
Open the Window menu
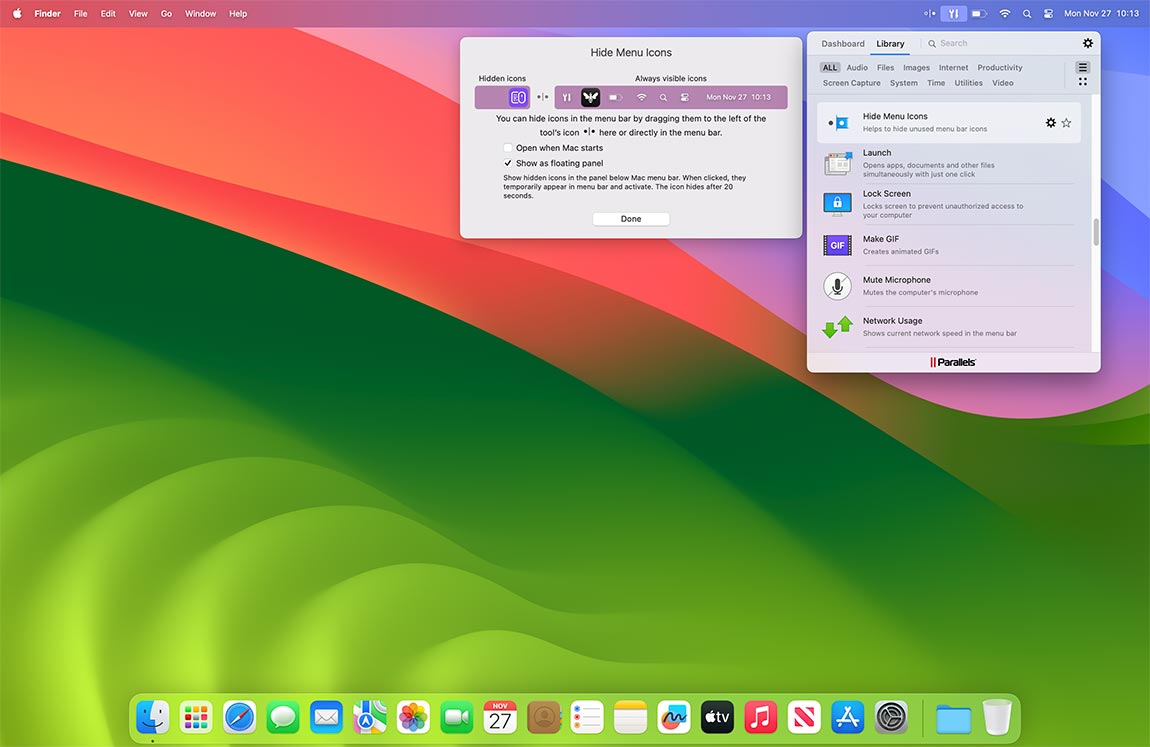(200, 13)
